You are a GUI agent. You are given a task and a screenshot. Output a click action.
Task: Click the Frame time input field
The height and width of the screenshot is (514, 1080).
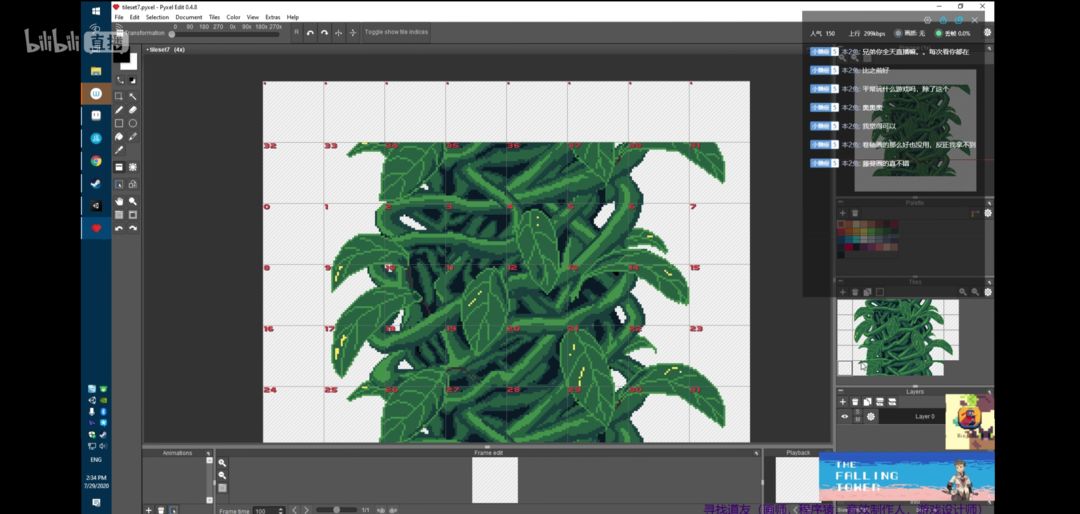click(x=268, y=511)
